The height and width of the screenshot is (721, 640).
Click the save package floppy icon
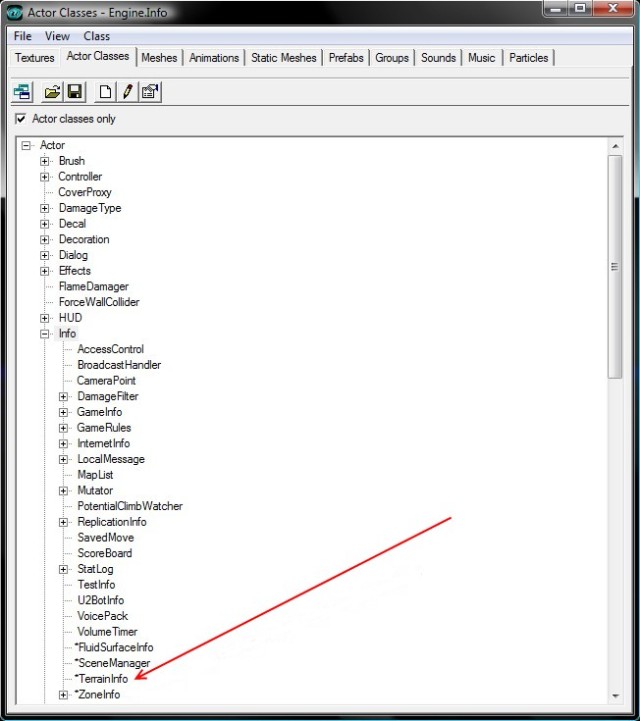click(74, 92)
